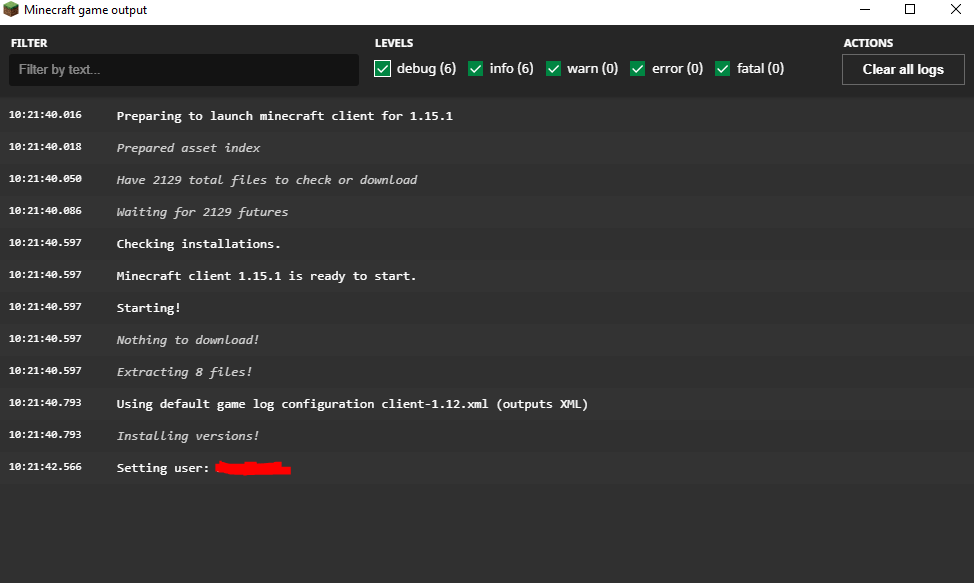Image resolution: width=974 pixels, height=583 pixels.
Task: Select the 'Checking installations.' log row
Action: click(198, 244)
